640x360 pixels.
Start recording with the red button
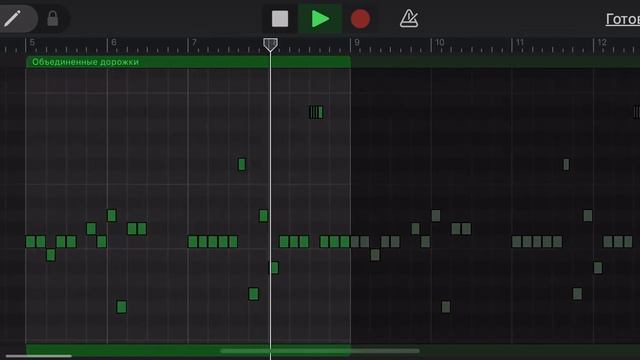(x=360, y=19)
